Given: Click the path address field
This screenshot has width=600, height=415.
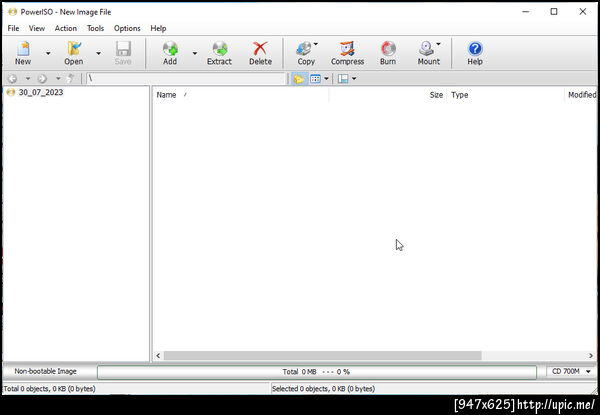Looking at the screenshot, I should [186, 79].
